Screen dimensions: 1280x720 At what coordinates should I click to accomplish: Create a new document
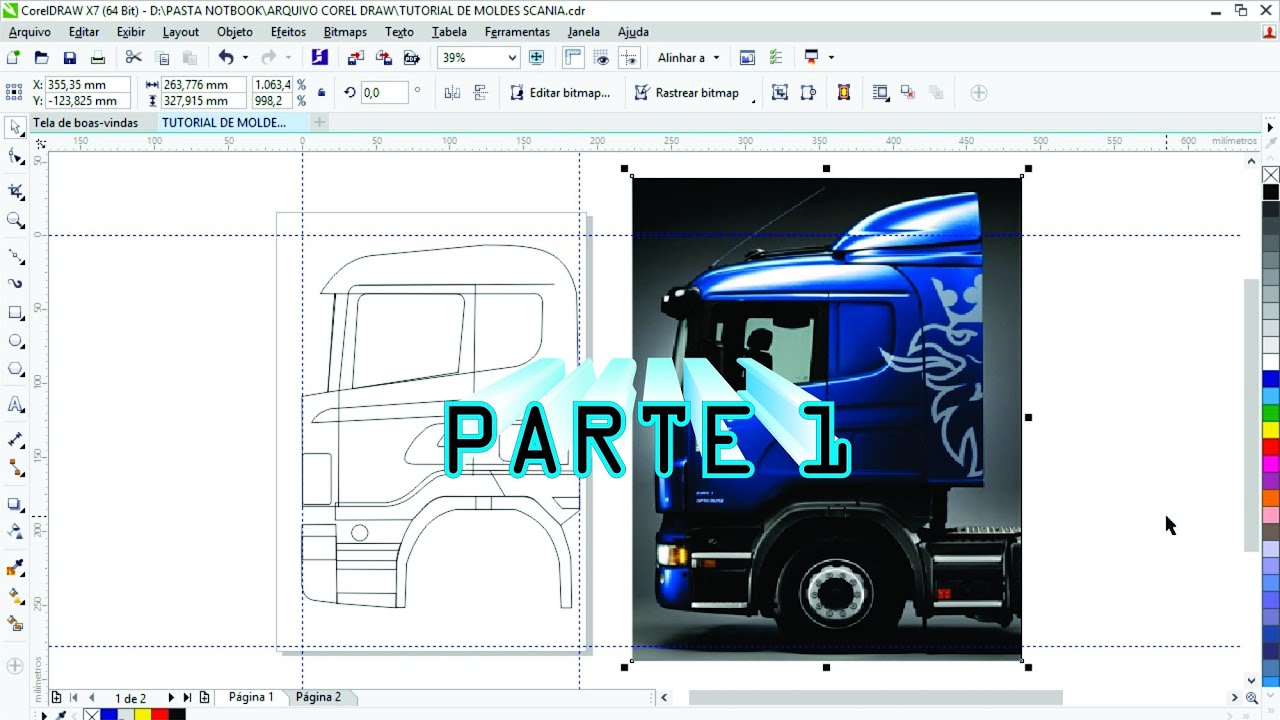(x=13, y=58)
